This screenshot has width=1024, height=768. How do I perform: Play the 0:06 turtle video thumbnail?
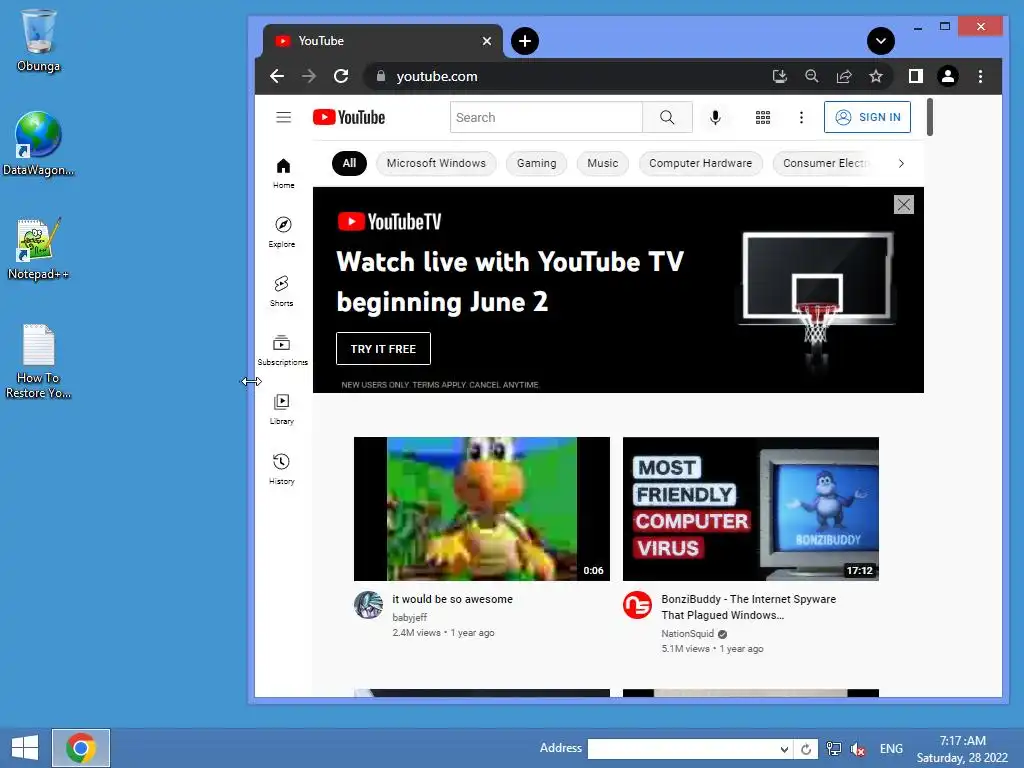[x=482, y=509]
